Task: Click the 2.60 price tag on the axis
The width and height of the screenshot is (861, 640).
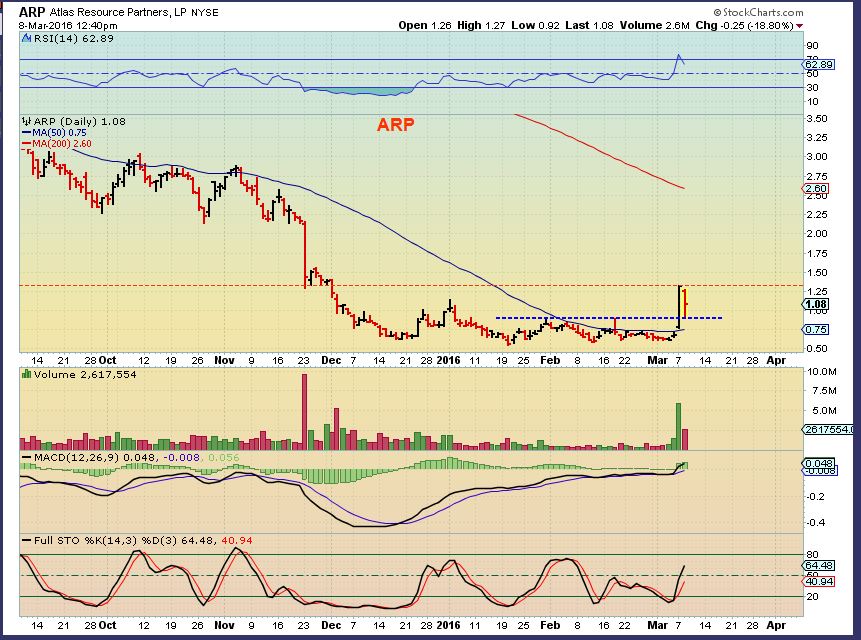Action: [x=817, y=189]
